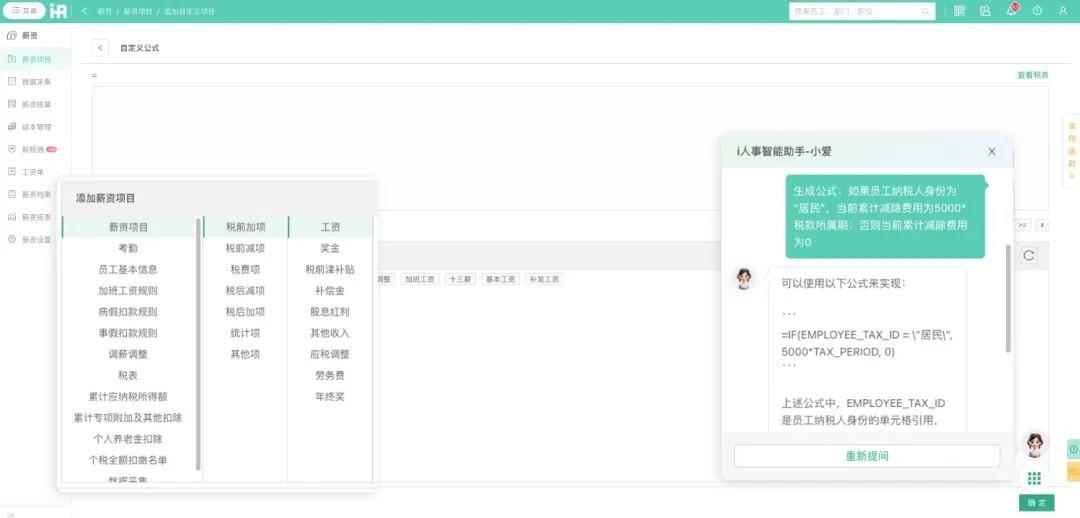Click the 确定 confirm button
Viewport: 1080px width, 518px height.
point(1037,503)
